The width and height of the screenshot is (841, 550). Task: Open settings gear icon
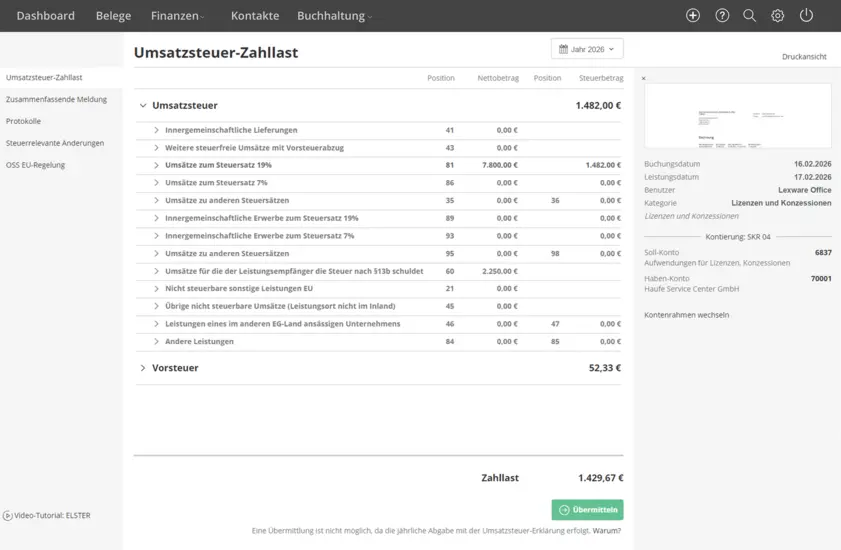click(x=778, y=16)
